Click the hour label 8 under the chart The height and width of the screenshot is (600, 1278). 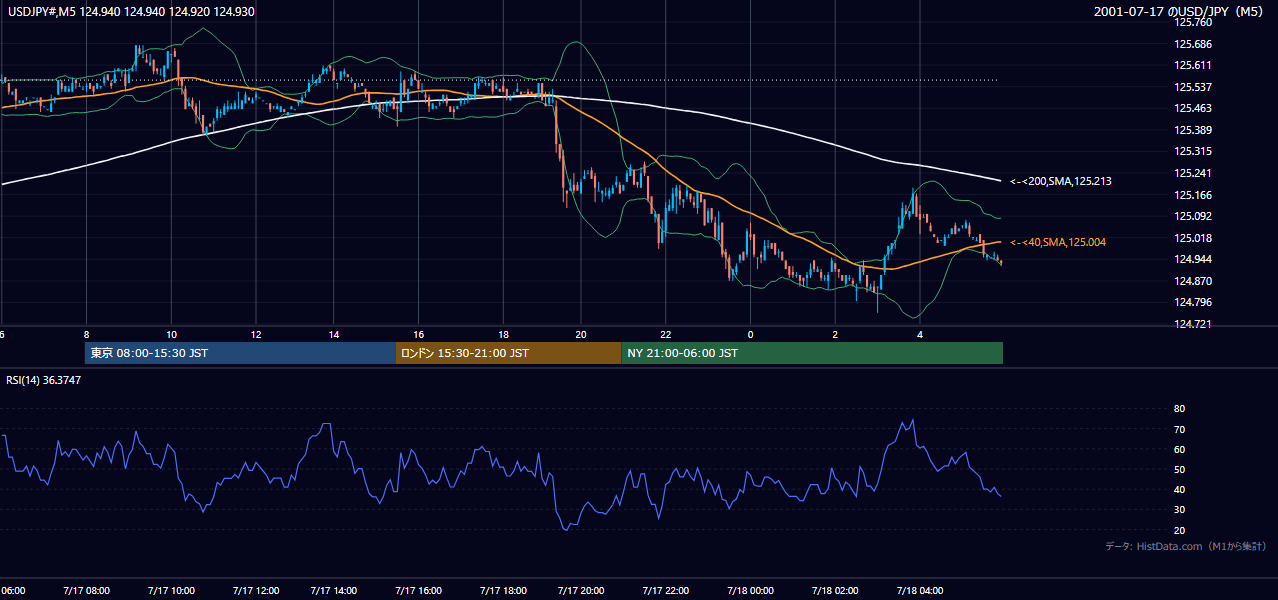[x=87, y=335]
